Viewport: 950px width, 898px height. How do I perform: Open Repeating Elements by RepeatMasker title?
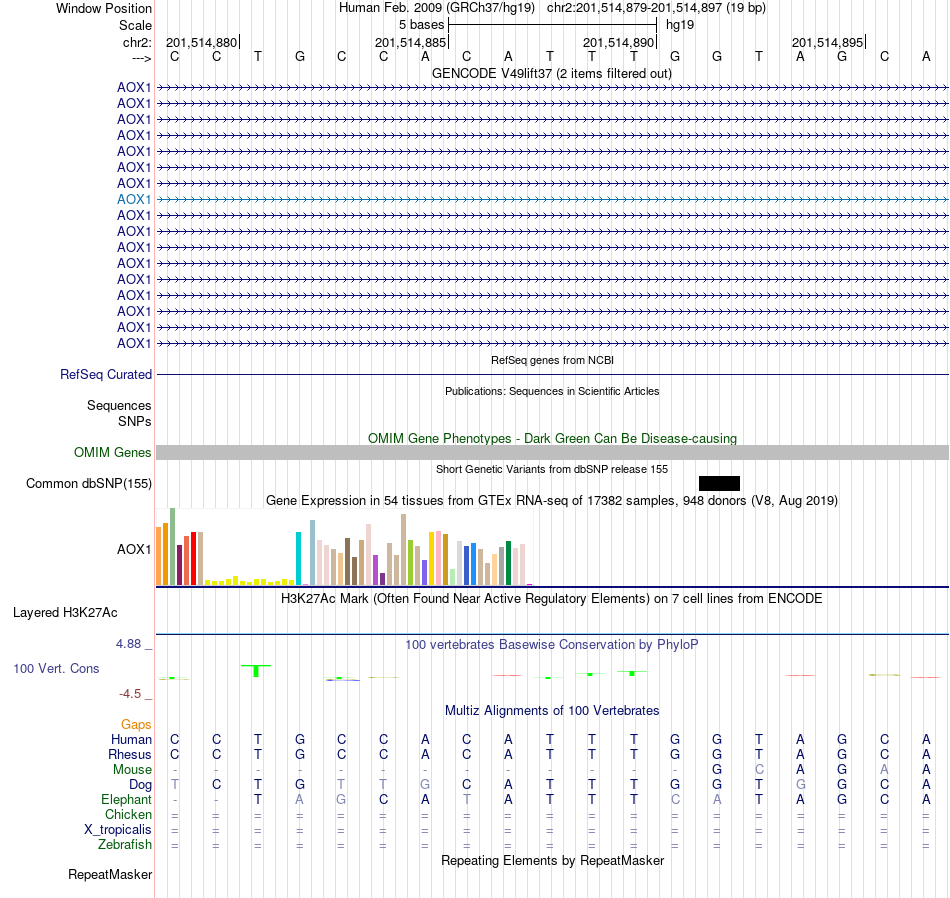[553, 860]
